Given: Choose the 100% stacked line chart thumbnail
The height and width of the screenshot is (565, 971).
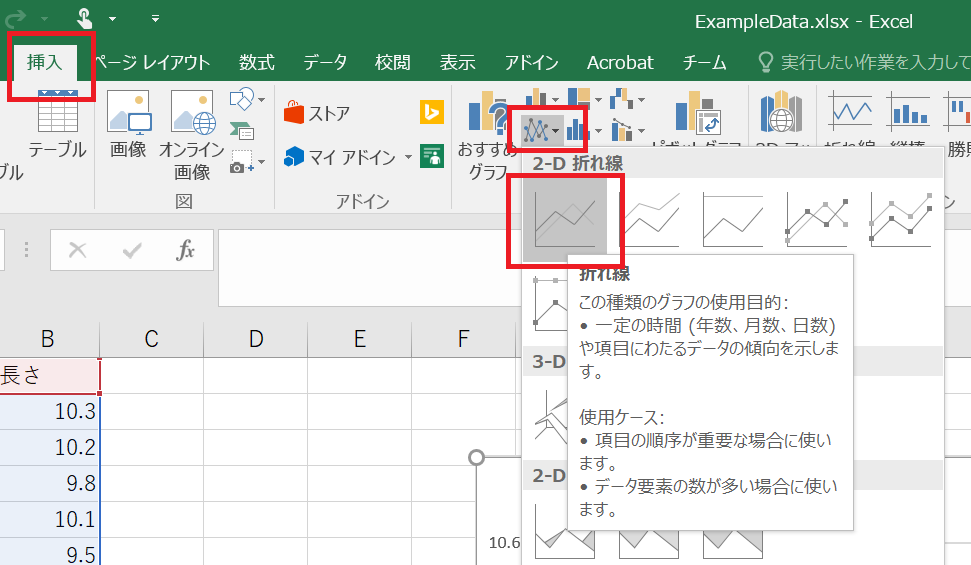Looking at the screenshot, I should pyautogui.click(x=733, y=220).
